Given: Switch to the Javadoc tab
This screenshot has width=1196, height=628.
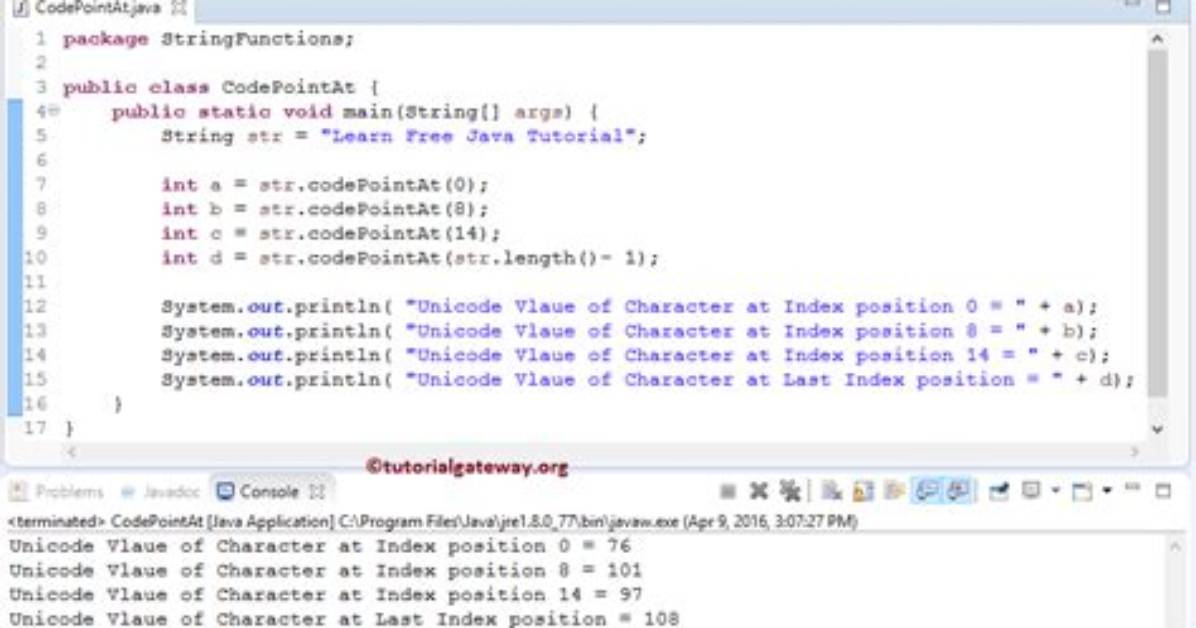Looking at the screenshot, I should 162,491.
